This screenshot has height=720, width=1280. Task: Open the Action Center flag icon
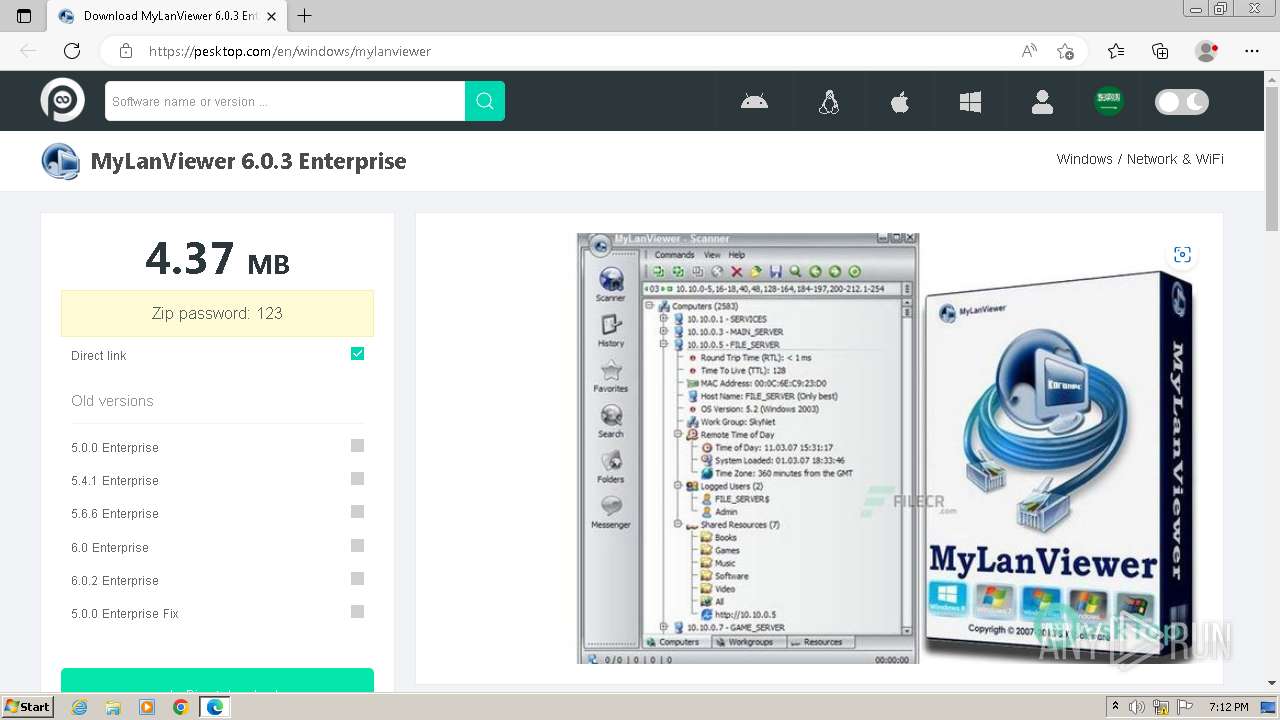[x=1185, y=707]
